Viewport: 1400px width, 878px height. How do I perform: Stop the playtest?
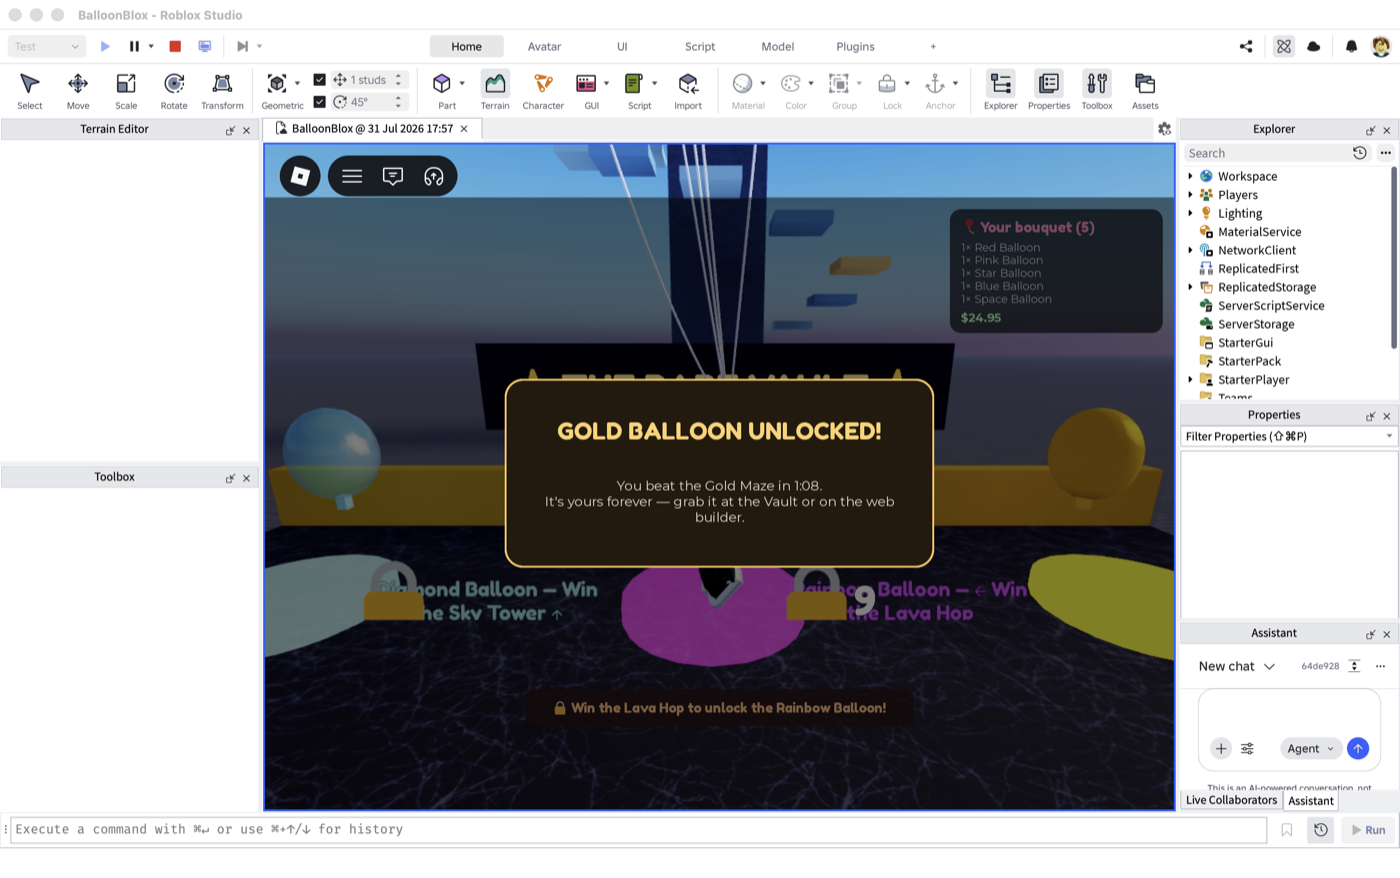tap(175, 46)
